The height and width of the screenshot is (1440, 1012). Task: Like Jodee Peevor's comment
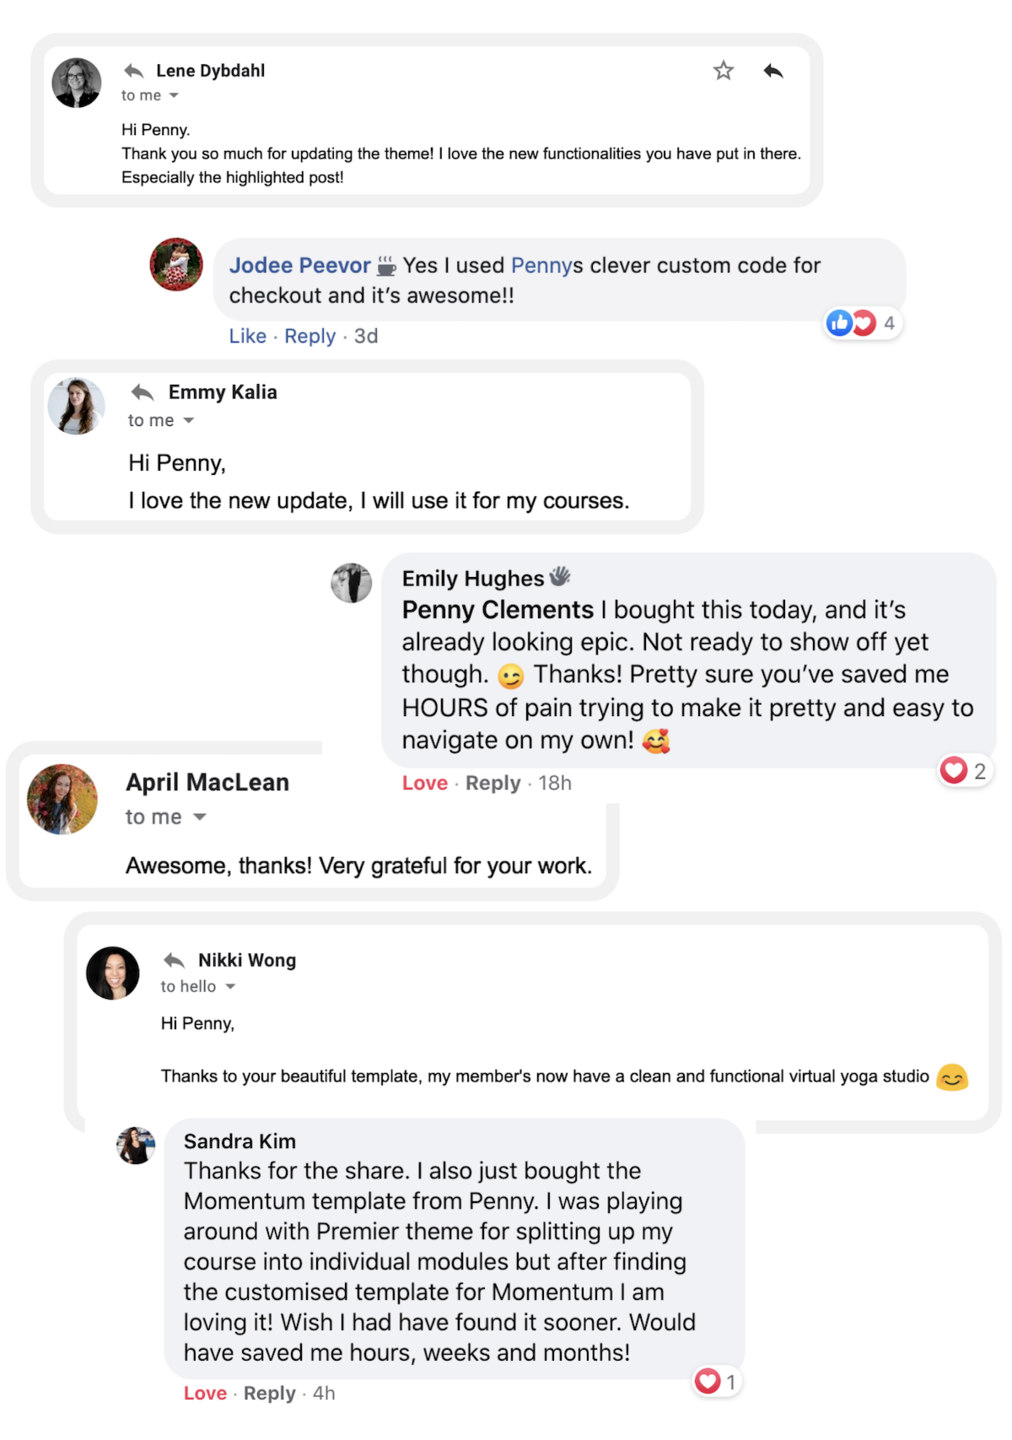click(247, 336)
